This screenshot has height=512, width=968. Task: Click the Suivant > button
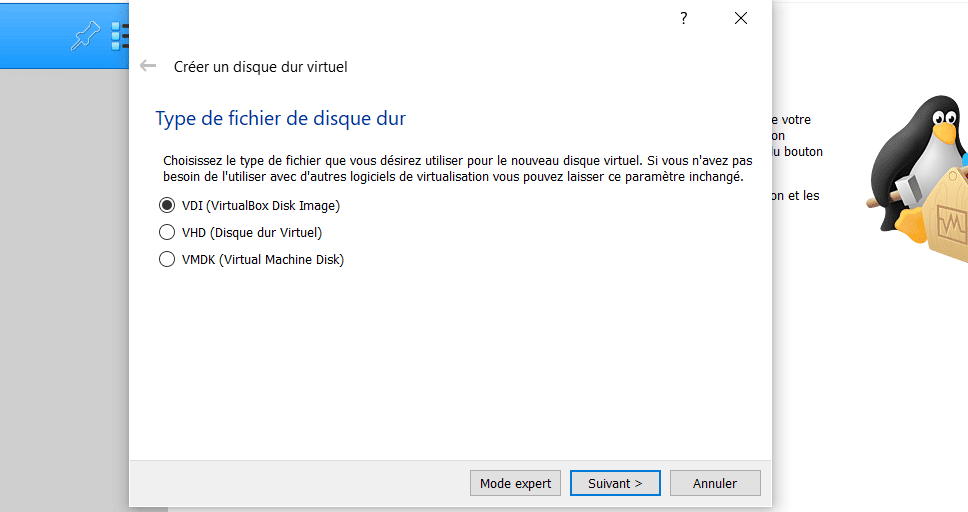tap(615, 483)
